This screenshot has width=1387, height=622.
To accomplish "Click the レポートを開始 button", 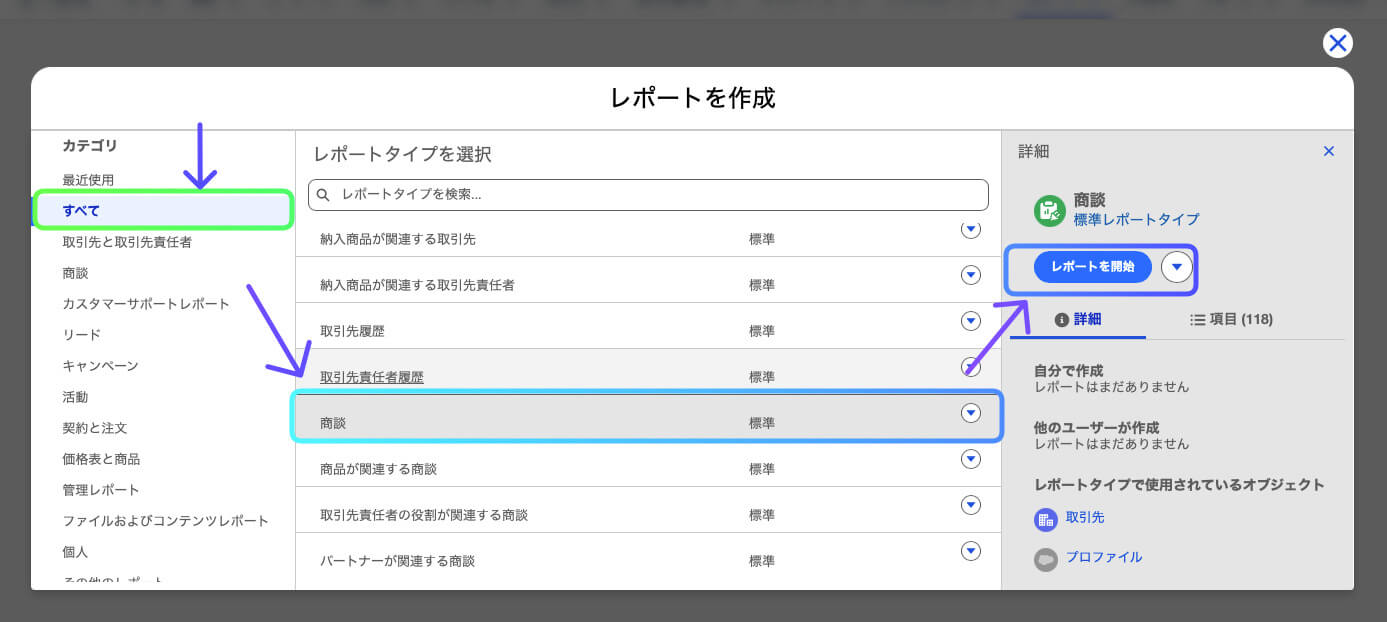I will [x=1093, y=267].
